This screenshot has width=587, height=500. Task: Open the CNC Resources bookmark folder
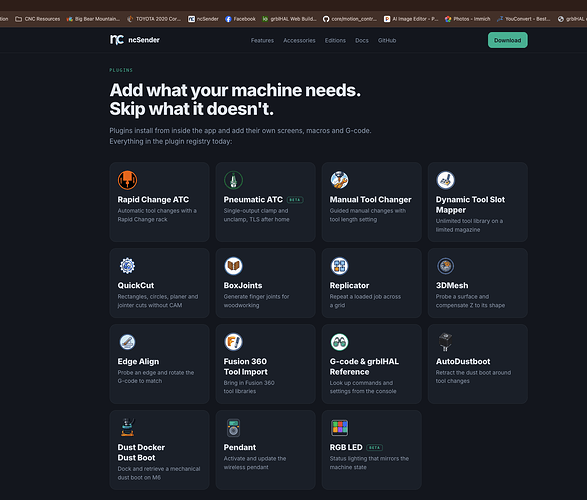click(37, 19)
